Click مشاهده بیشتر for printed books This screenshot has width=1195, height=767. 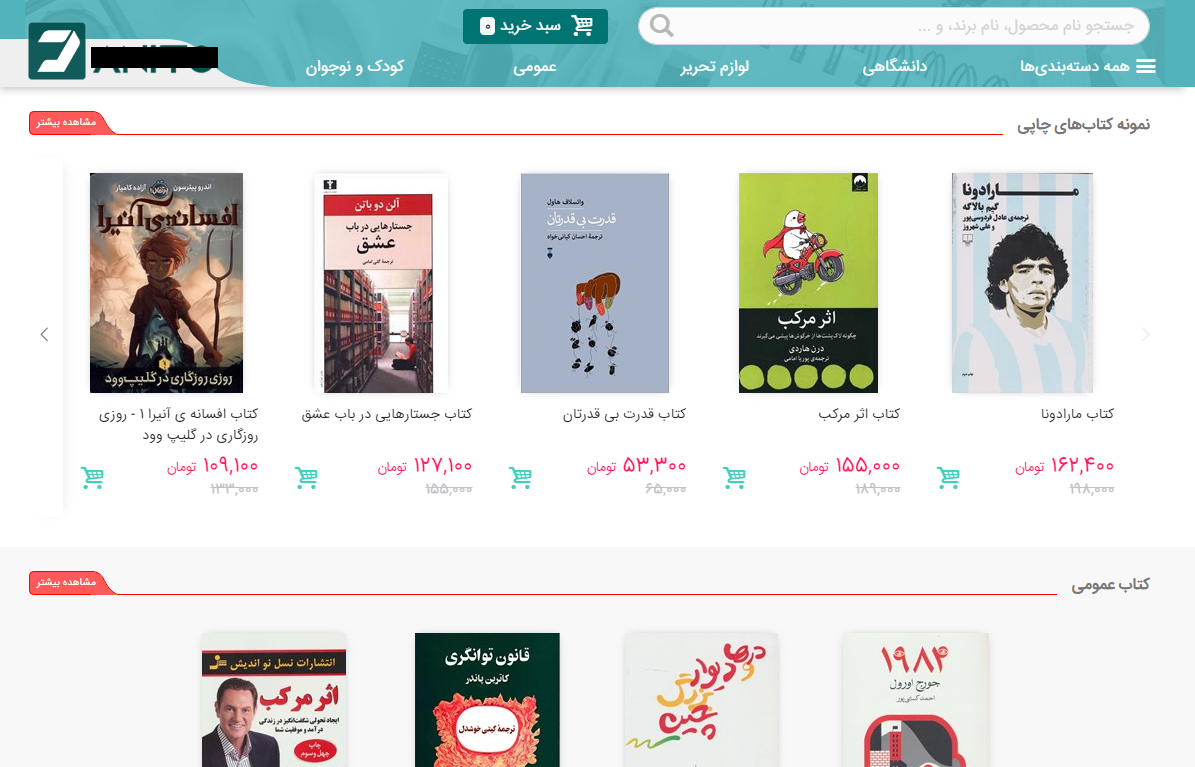tap(67, 122)
